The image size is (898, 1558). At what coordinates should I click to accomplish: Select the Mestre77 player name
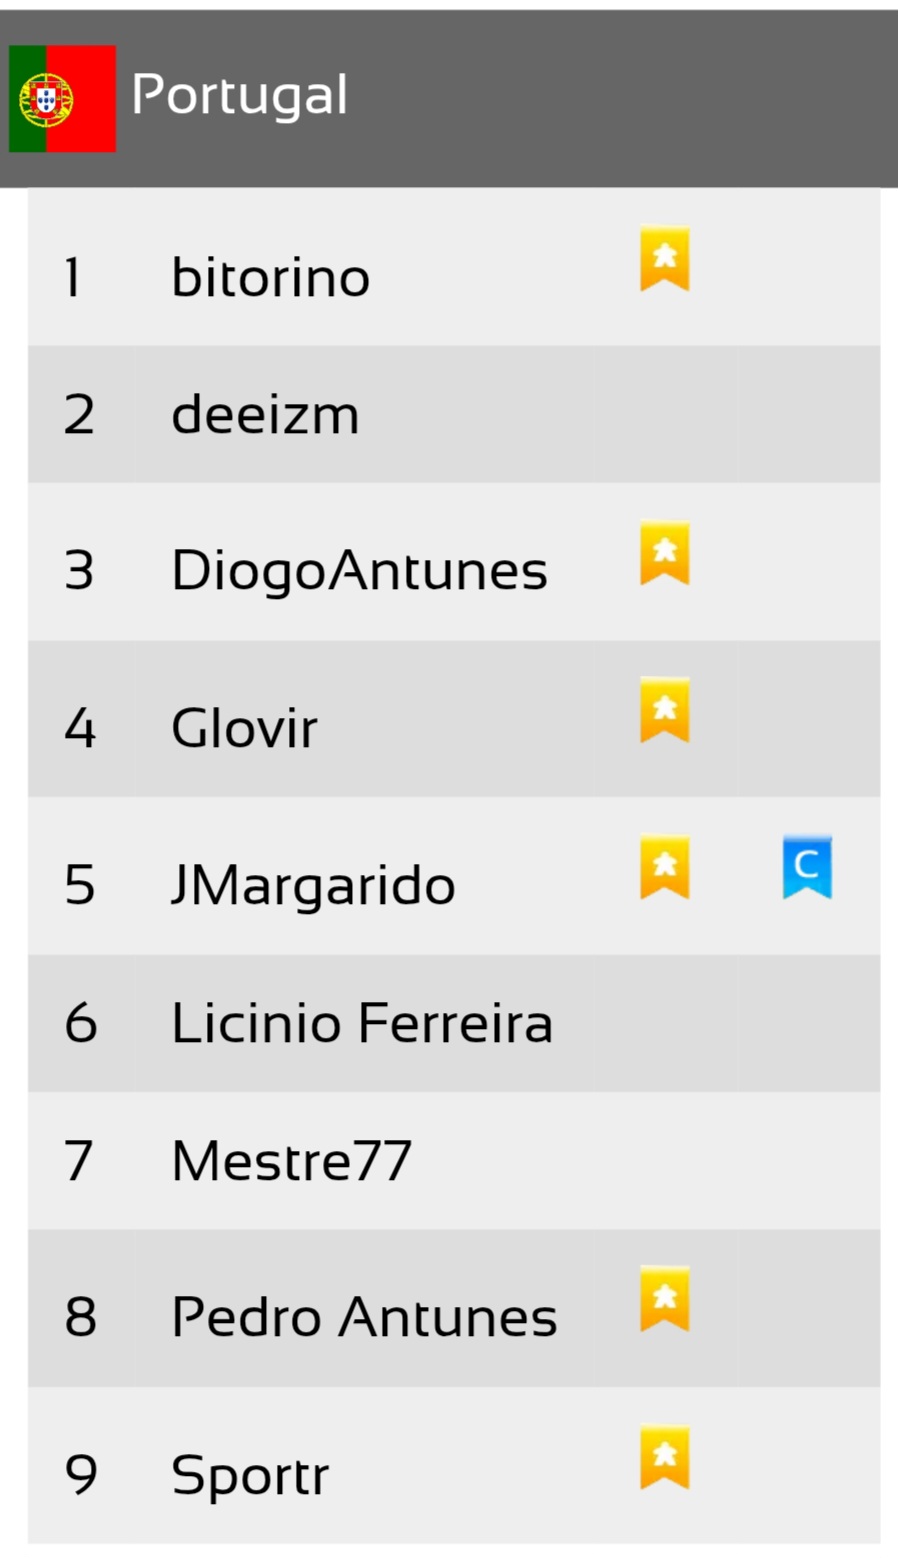click(x=291, y=1161)
